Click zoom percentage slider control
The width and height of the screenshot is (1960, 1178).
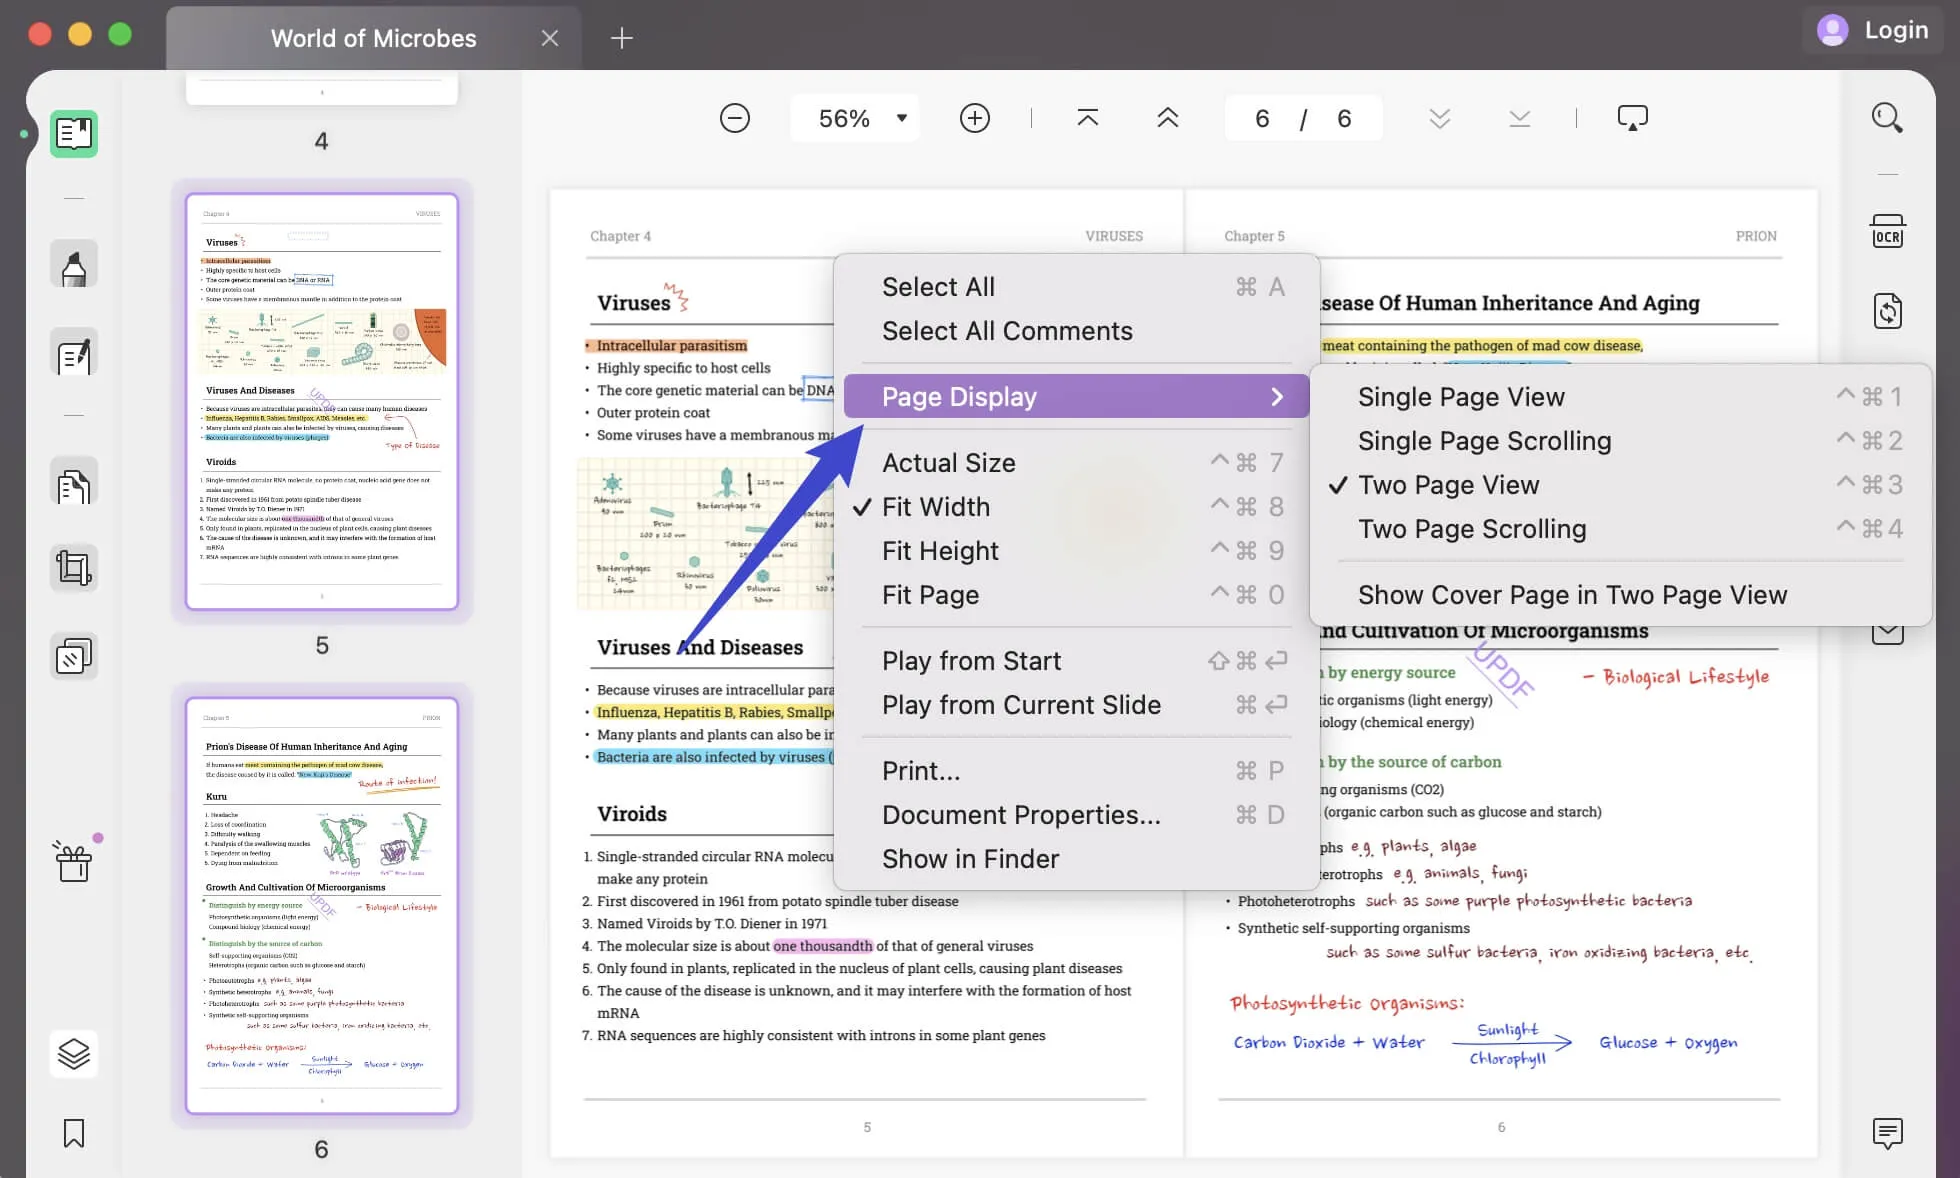(x=855, y=118)
